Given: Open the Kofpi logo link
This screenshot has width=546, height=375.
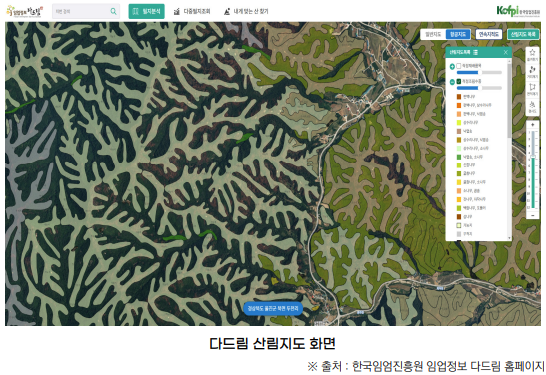Looking at the screenshot, I should point(518,11).
